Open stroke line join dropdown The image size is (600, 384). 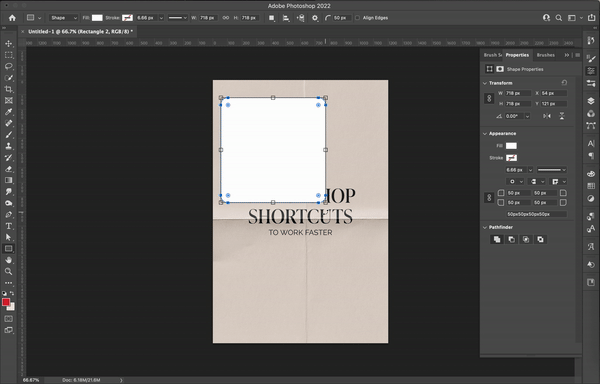[558, 181]
